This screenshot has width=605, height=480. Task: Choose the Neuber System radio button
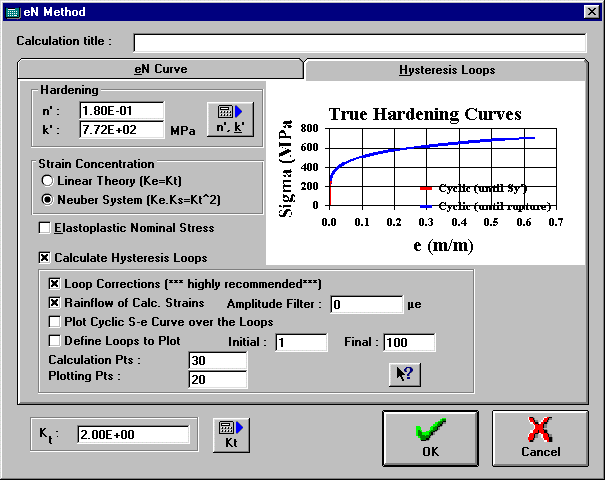tap(47, 199)
